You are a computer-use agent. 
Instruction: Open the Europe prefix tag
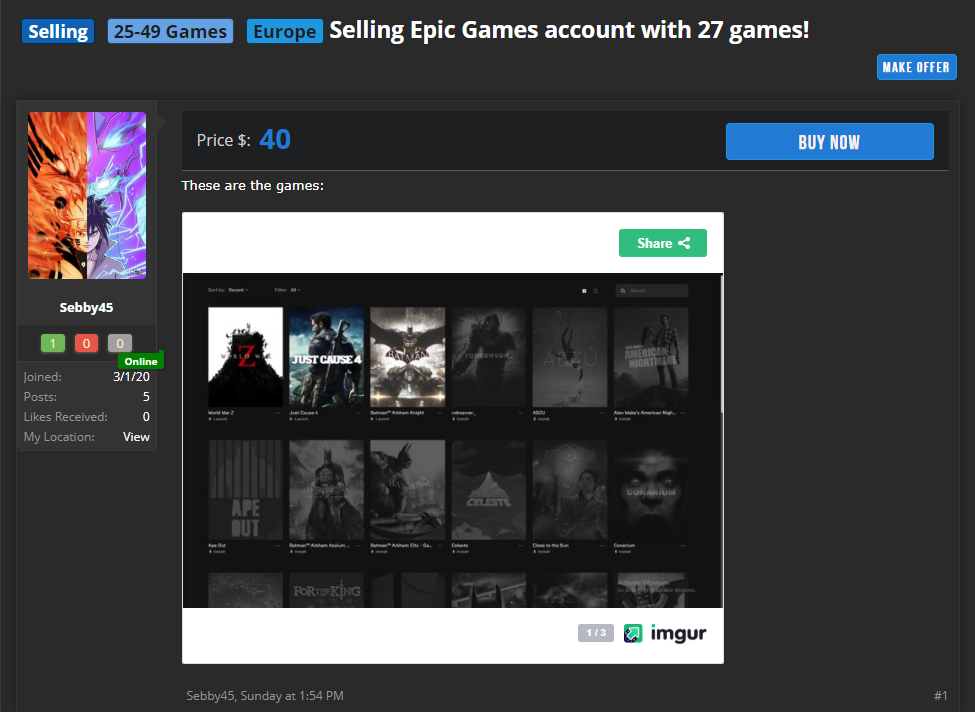click(285, 32)
